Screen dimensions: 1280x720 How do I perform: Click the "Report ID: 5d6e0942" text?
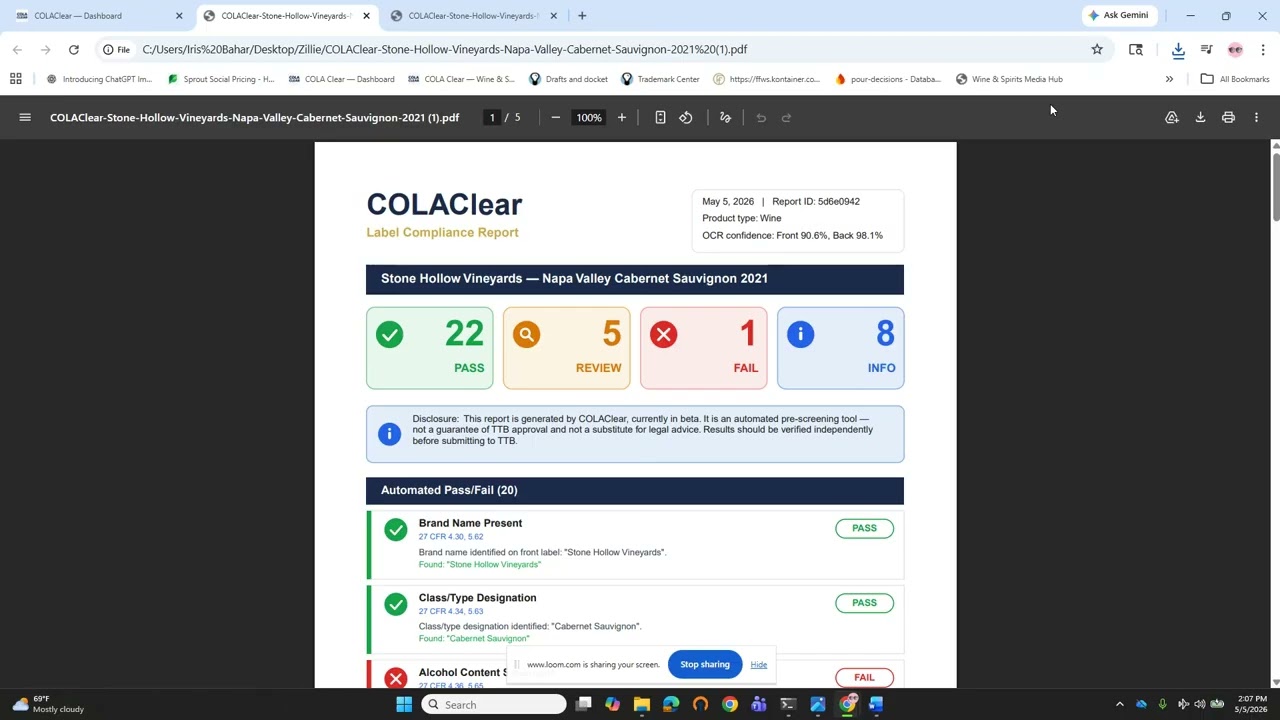[816, 201]
